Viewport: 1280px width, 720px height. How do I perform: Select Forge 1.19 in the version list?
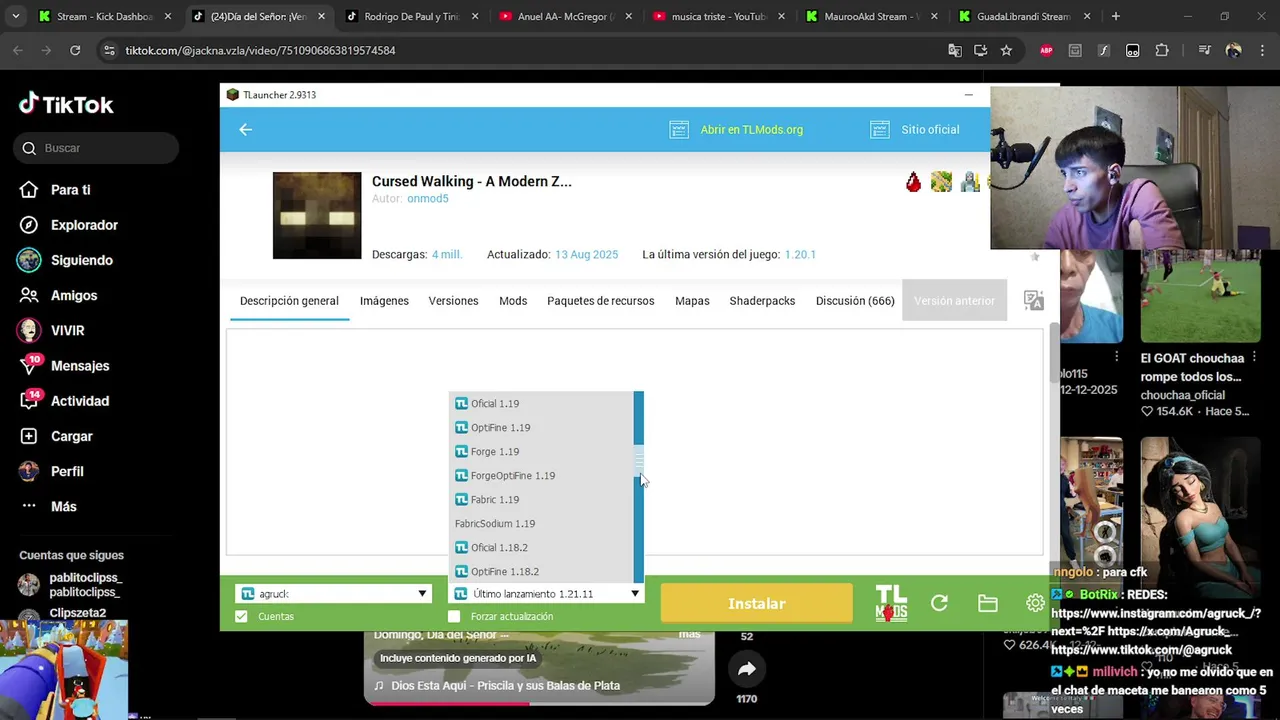(541, 451)
